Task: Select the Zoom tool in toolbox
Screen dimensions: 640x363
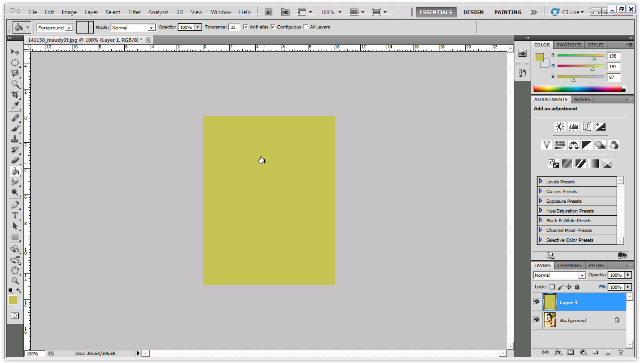Action: click(x=15, y=281)
